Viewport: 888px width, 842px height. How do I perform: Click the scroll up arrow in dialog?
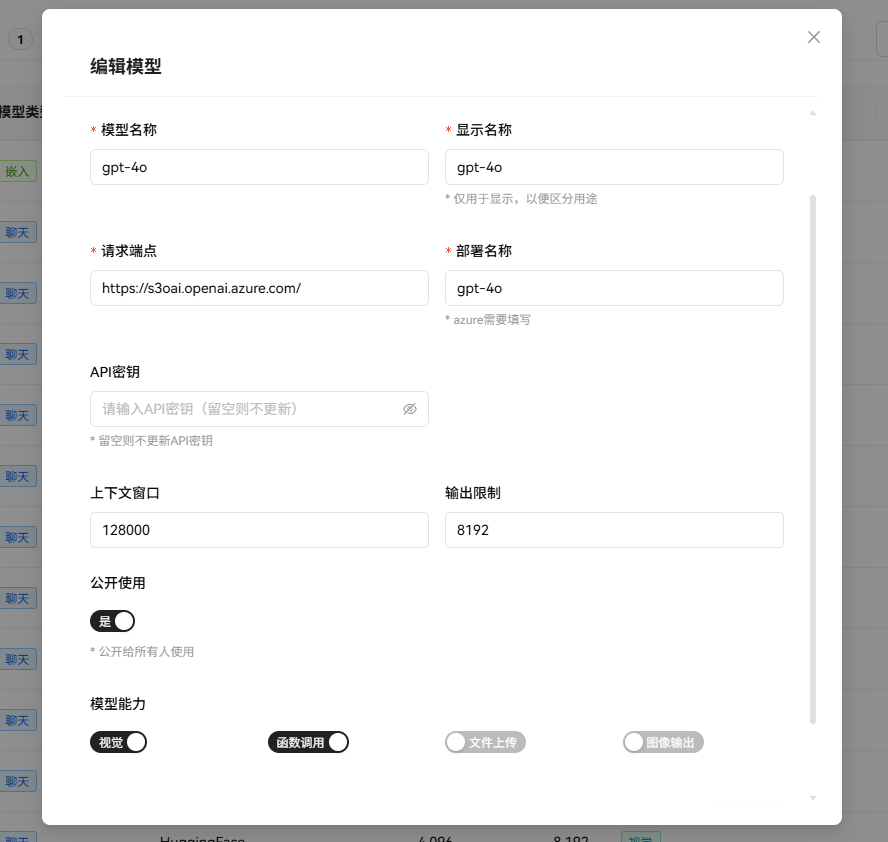click(x=812, y=113)
